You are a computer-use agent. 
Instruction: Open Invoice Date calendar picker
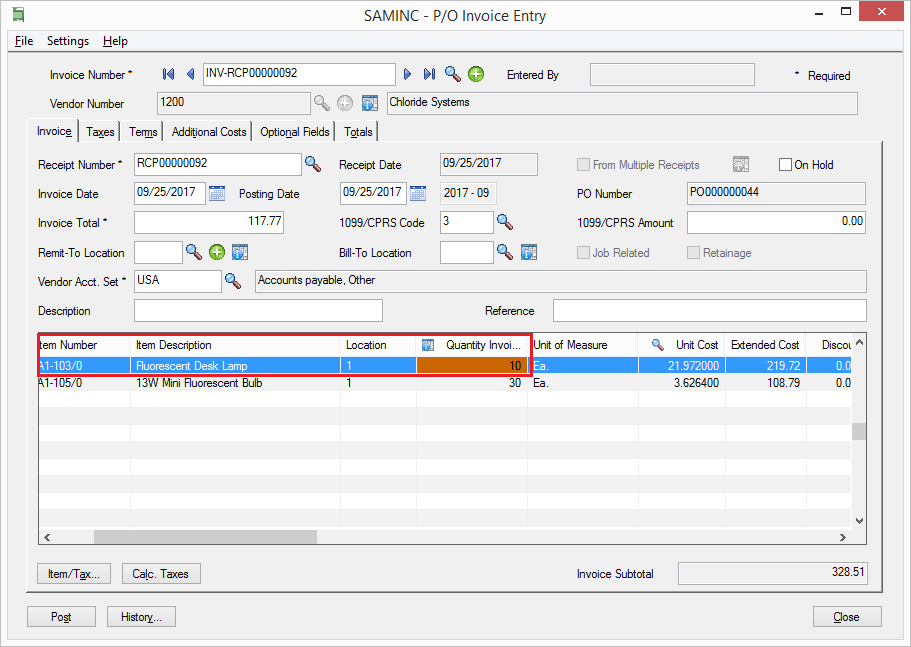point(217,193)
